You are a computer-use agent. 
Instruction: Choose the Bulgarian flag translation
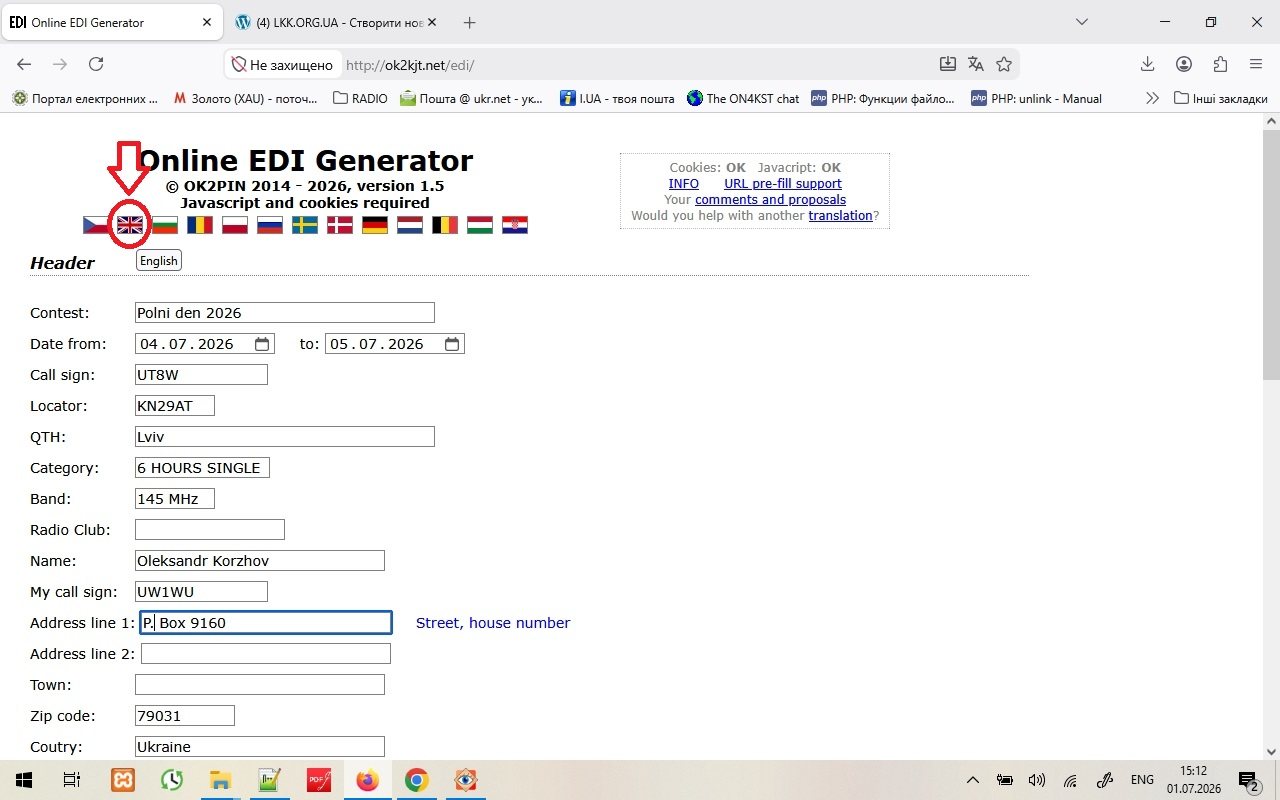165,226
